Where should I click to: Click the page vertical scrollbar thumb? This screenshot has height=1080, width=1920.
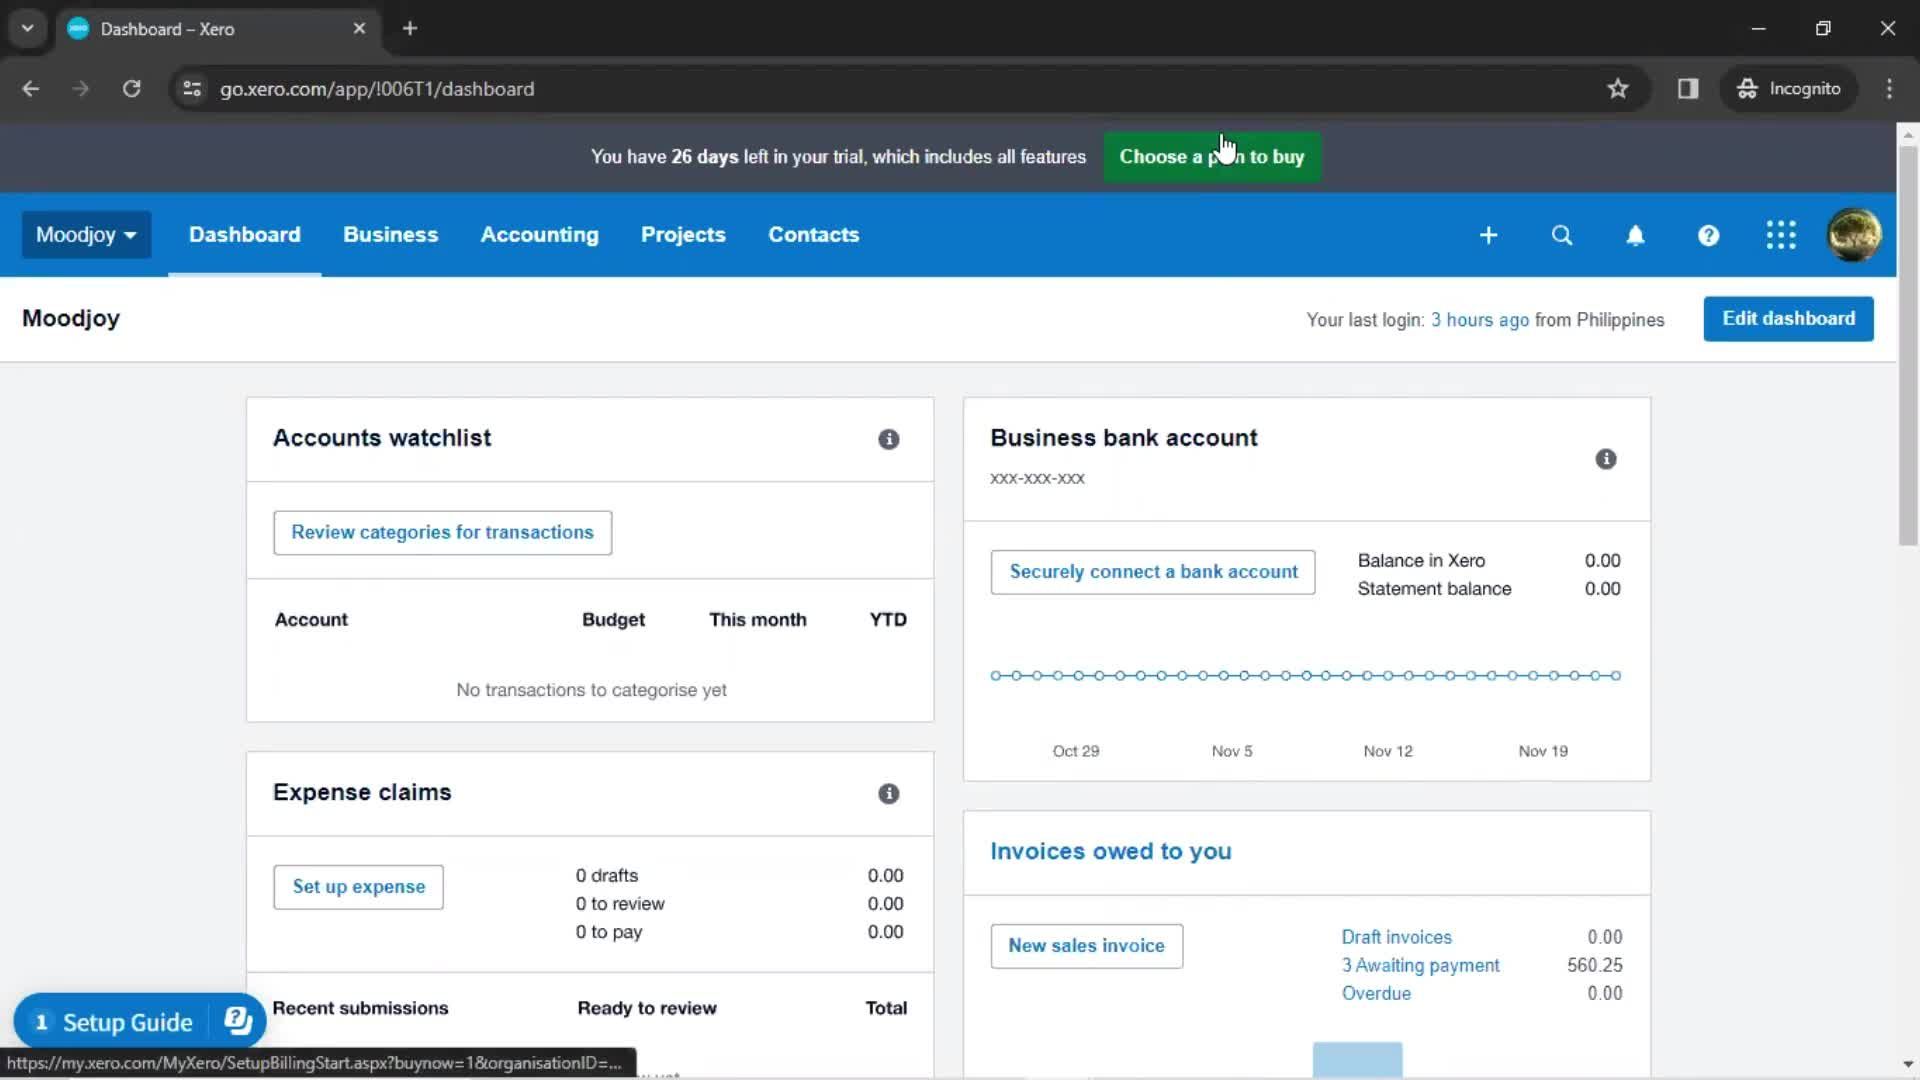(1907, 346)
